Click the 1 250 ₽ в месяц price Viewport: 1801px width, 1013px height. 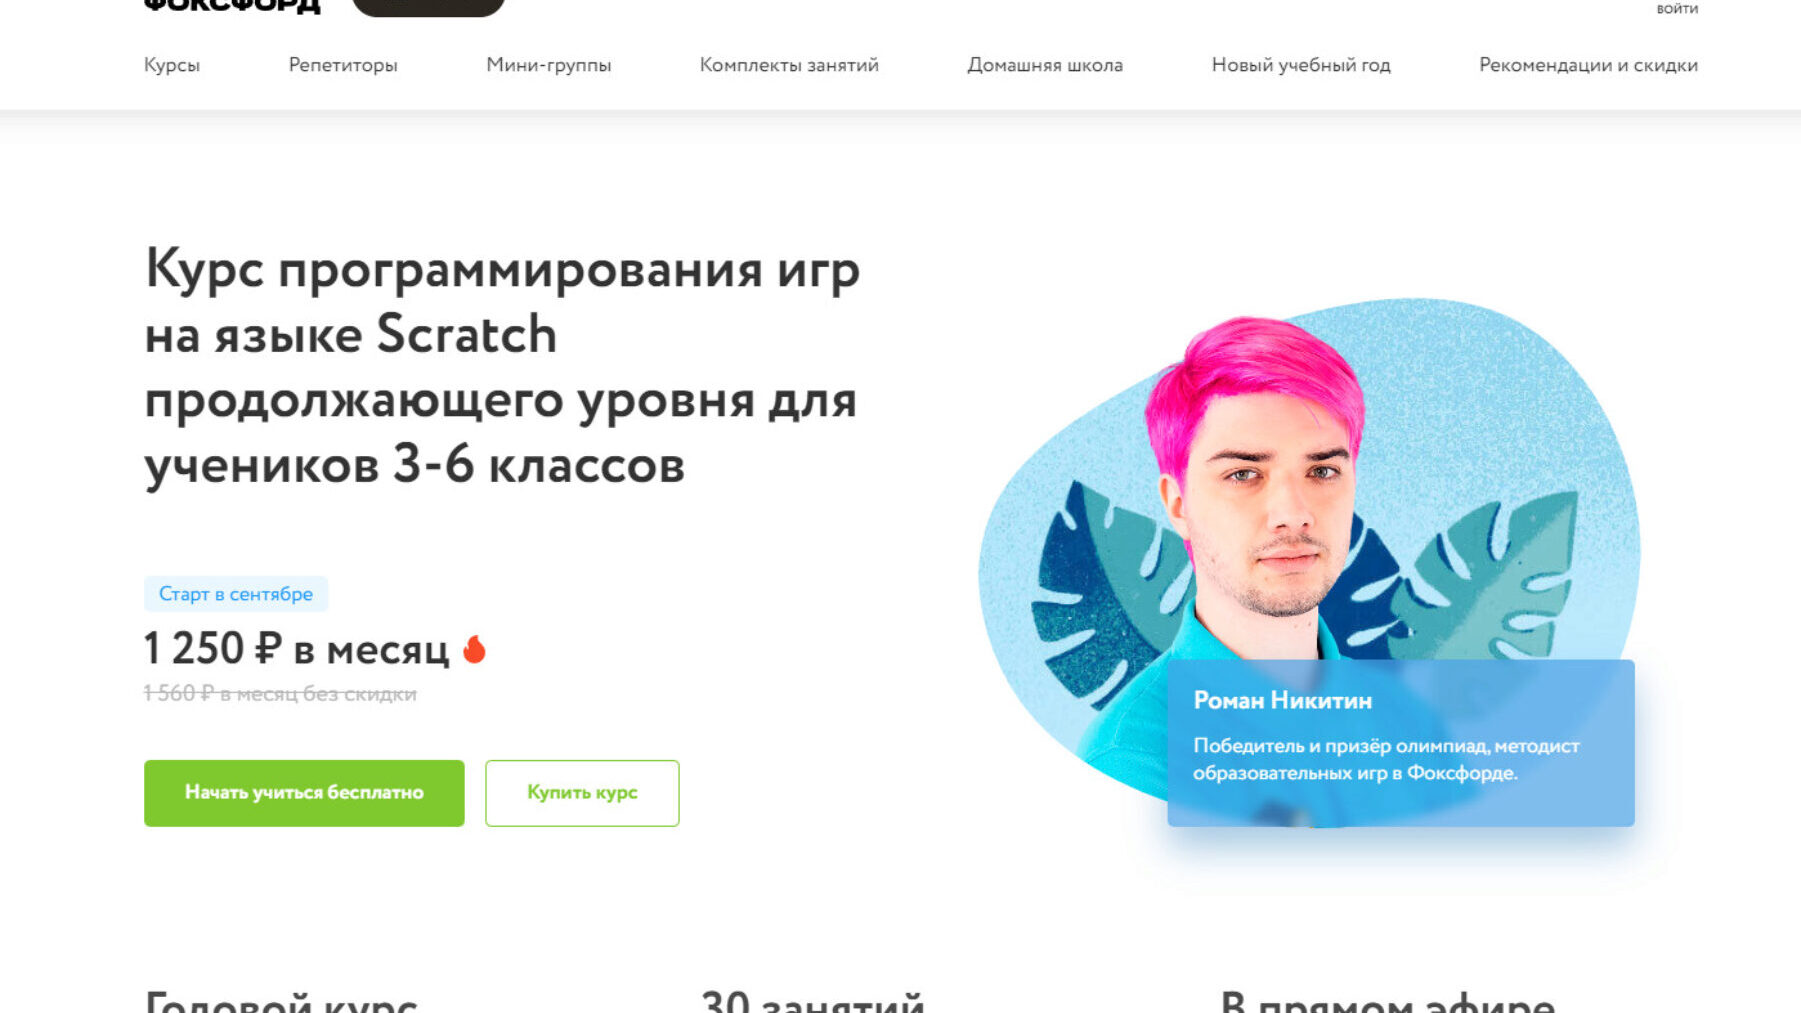tap(297, 649)
